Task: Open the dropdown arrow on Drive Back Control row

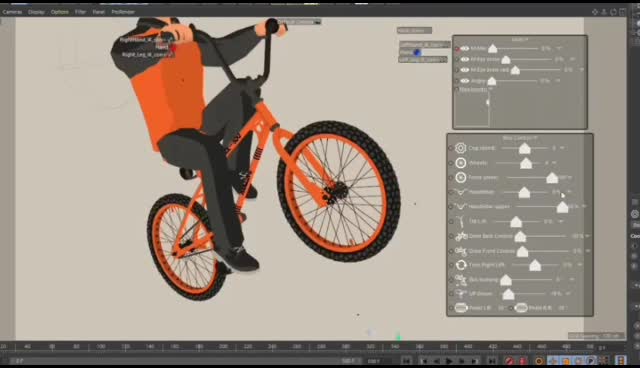Action: pyautogui.click(x=588, y=236)
